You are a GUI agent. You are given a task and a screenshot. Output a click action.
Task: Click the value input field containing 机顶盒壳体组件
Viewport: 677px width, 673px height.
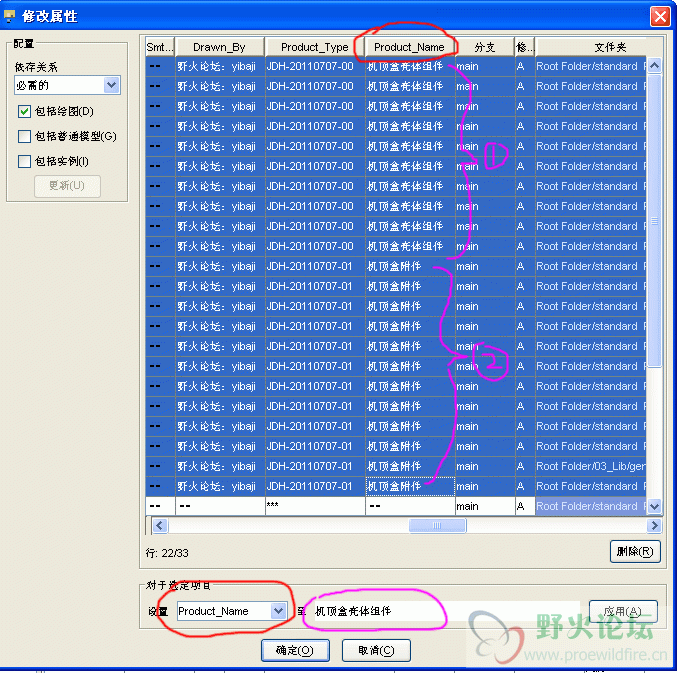pos(447,611)
